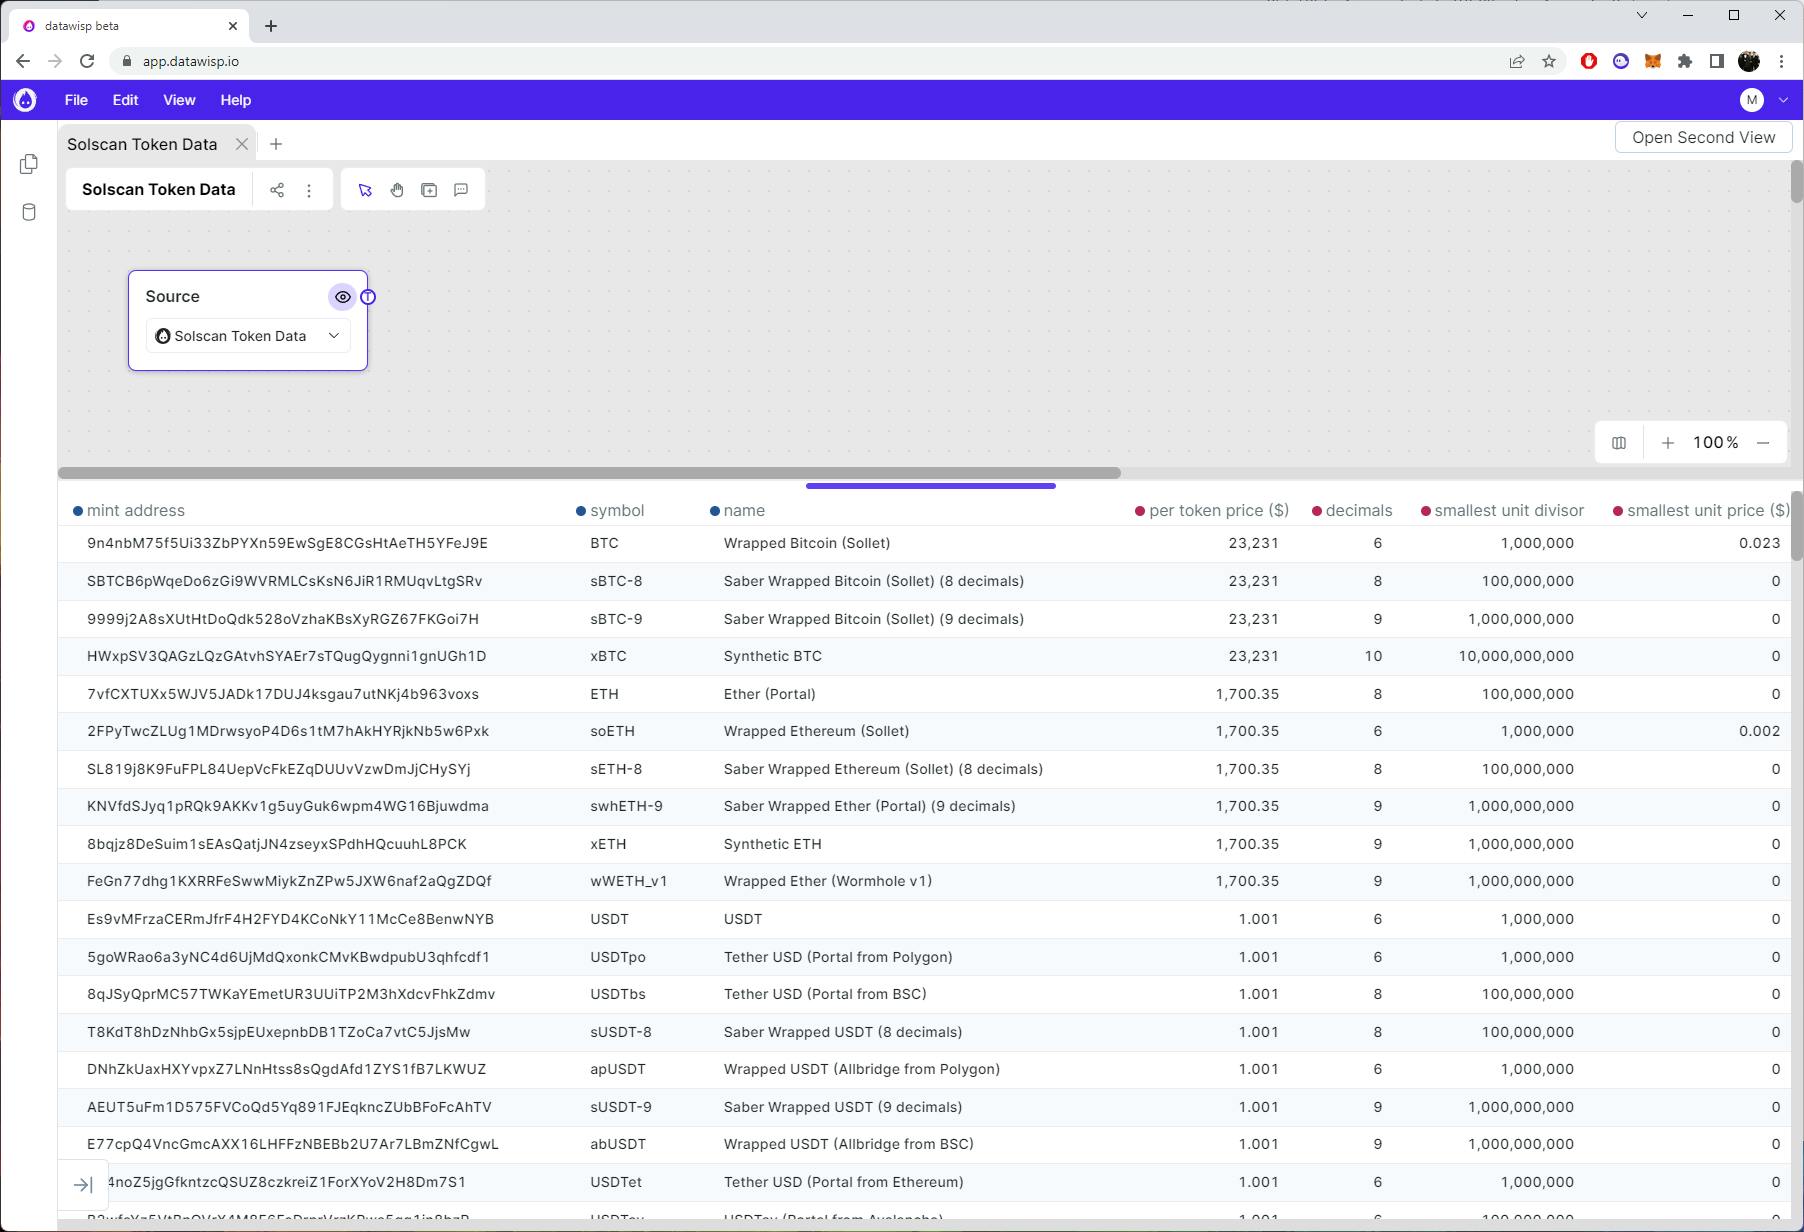Screen dimensions: 1804x1232
Task: Click the share icon beside Solscan Token Data
Action: [277, 190]
